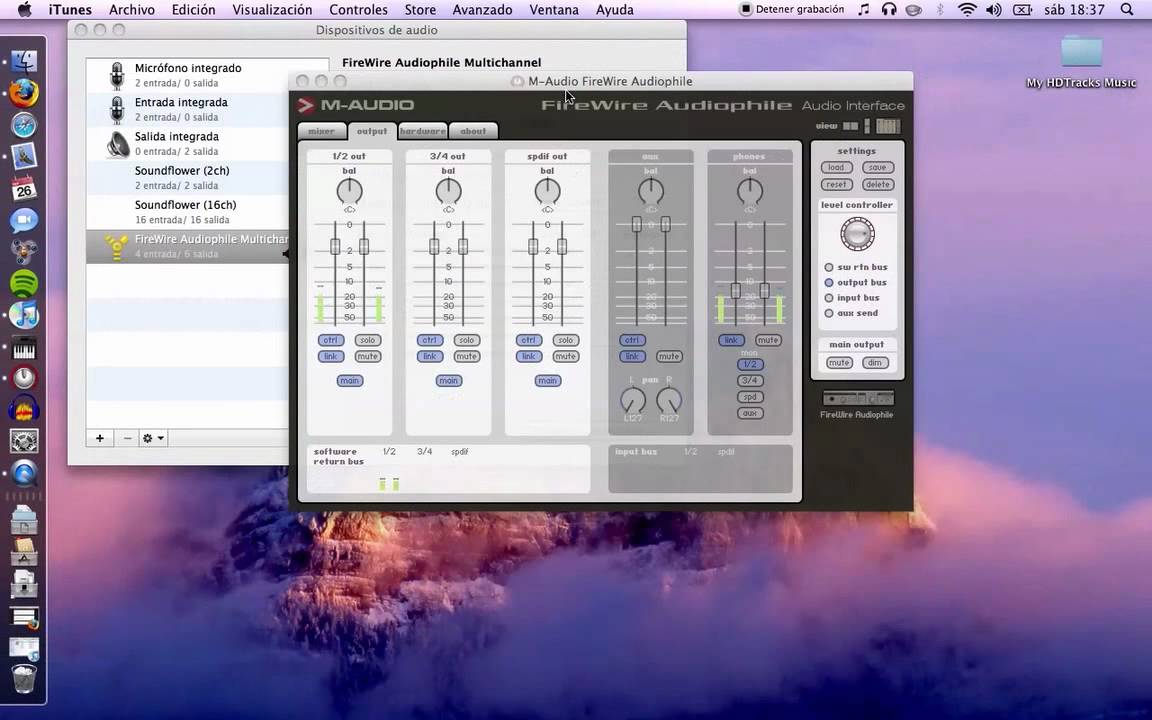Screen dimensions: 1152x720
Task: Mute the 3/4 out channel
Action: coord(467,356)
